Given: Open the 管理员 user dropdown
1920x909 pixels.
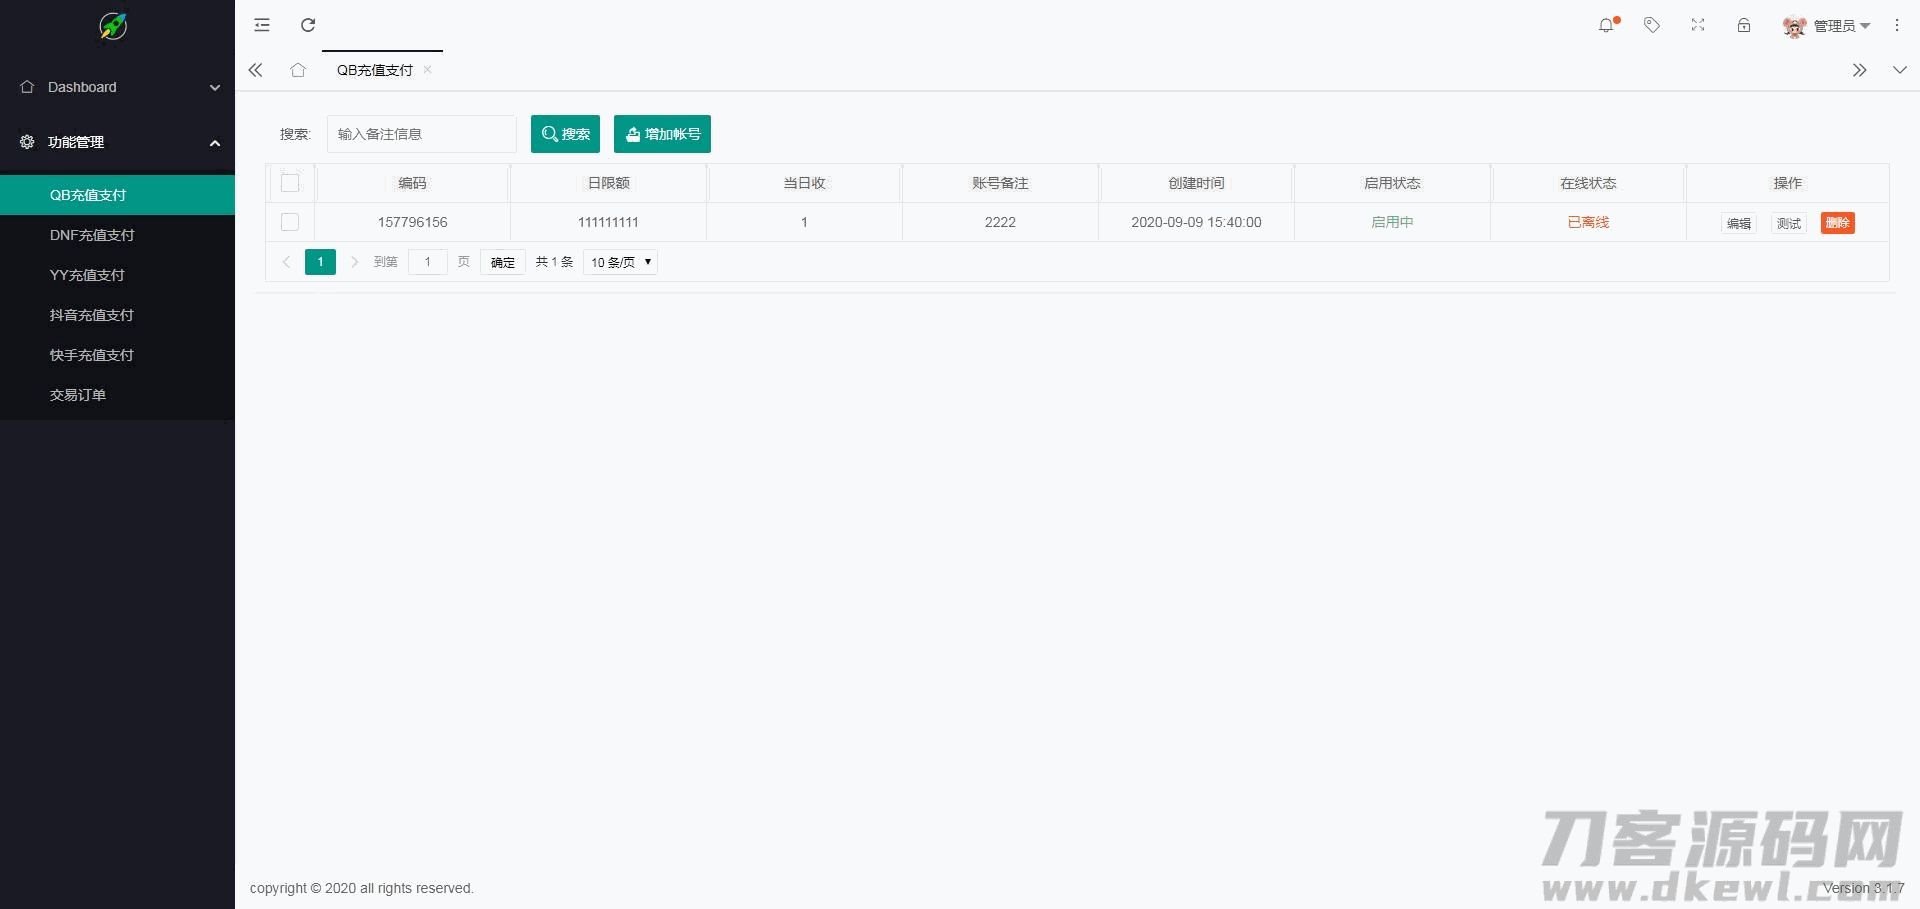Looking at the screenshot, I should coord(1828,26).
